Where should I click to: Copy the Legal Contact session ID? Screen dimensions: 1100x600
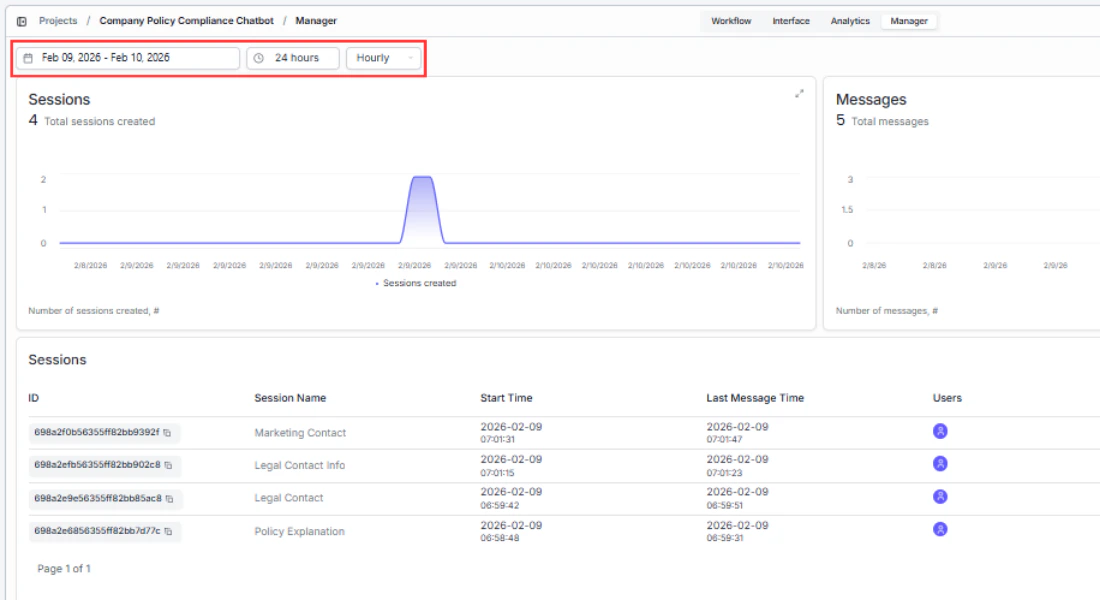click(x=168, y=498)
